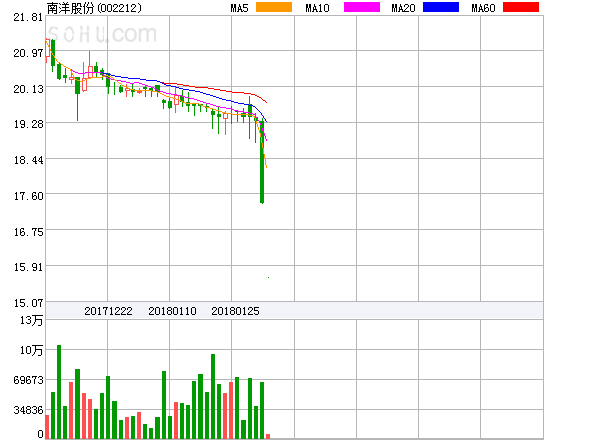
Task: Click the 20.13 price axis label
Action: [28, 89]
